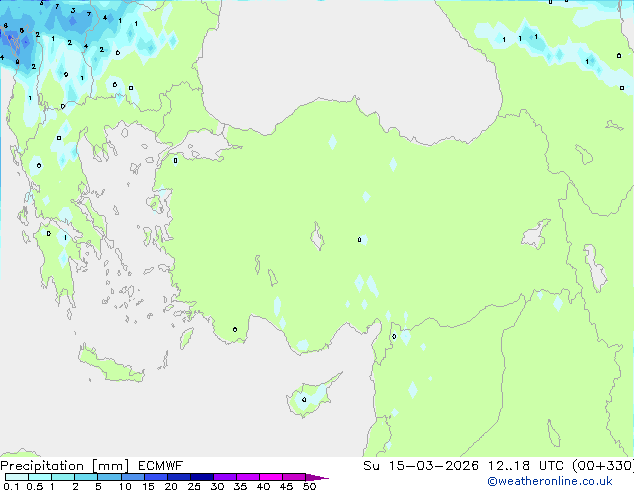
Task: Click the "(00+330)" forecast offset text
Action: tap(603, 466)
